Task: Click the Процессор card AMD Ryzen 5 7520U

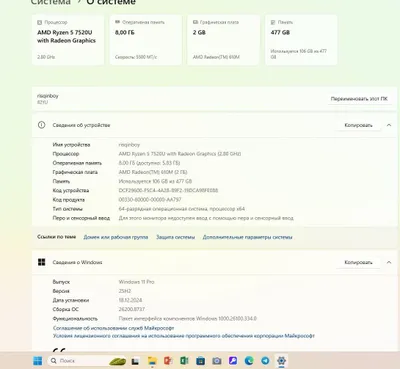Action: coord(68,40)
